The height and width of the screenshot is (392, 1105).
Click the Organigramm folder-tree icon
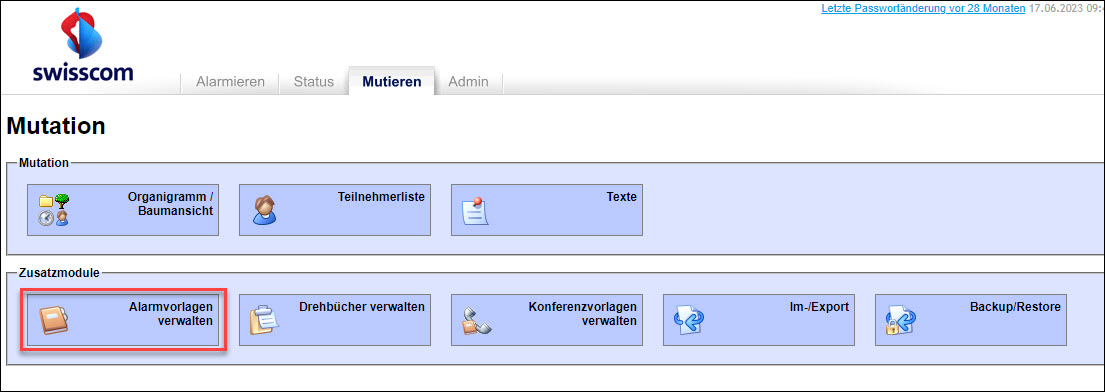click(x=54, y=210)
